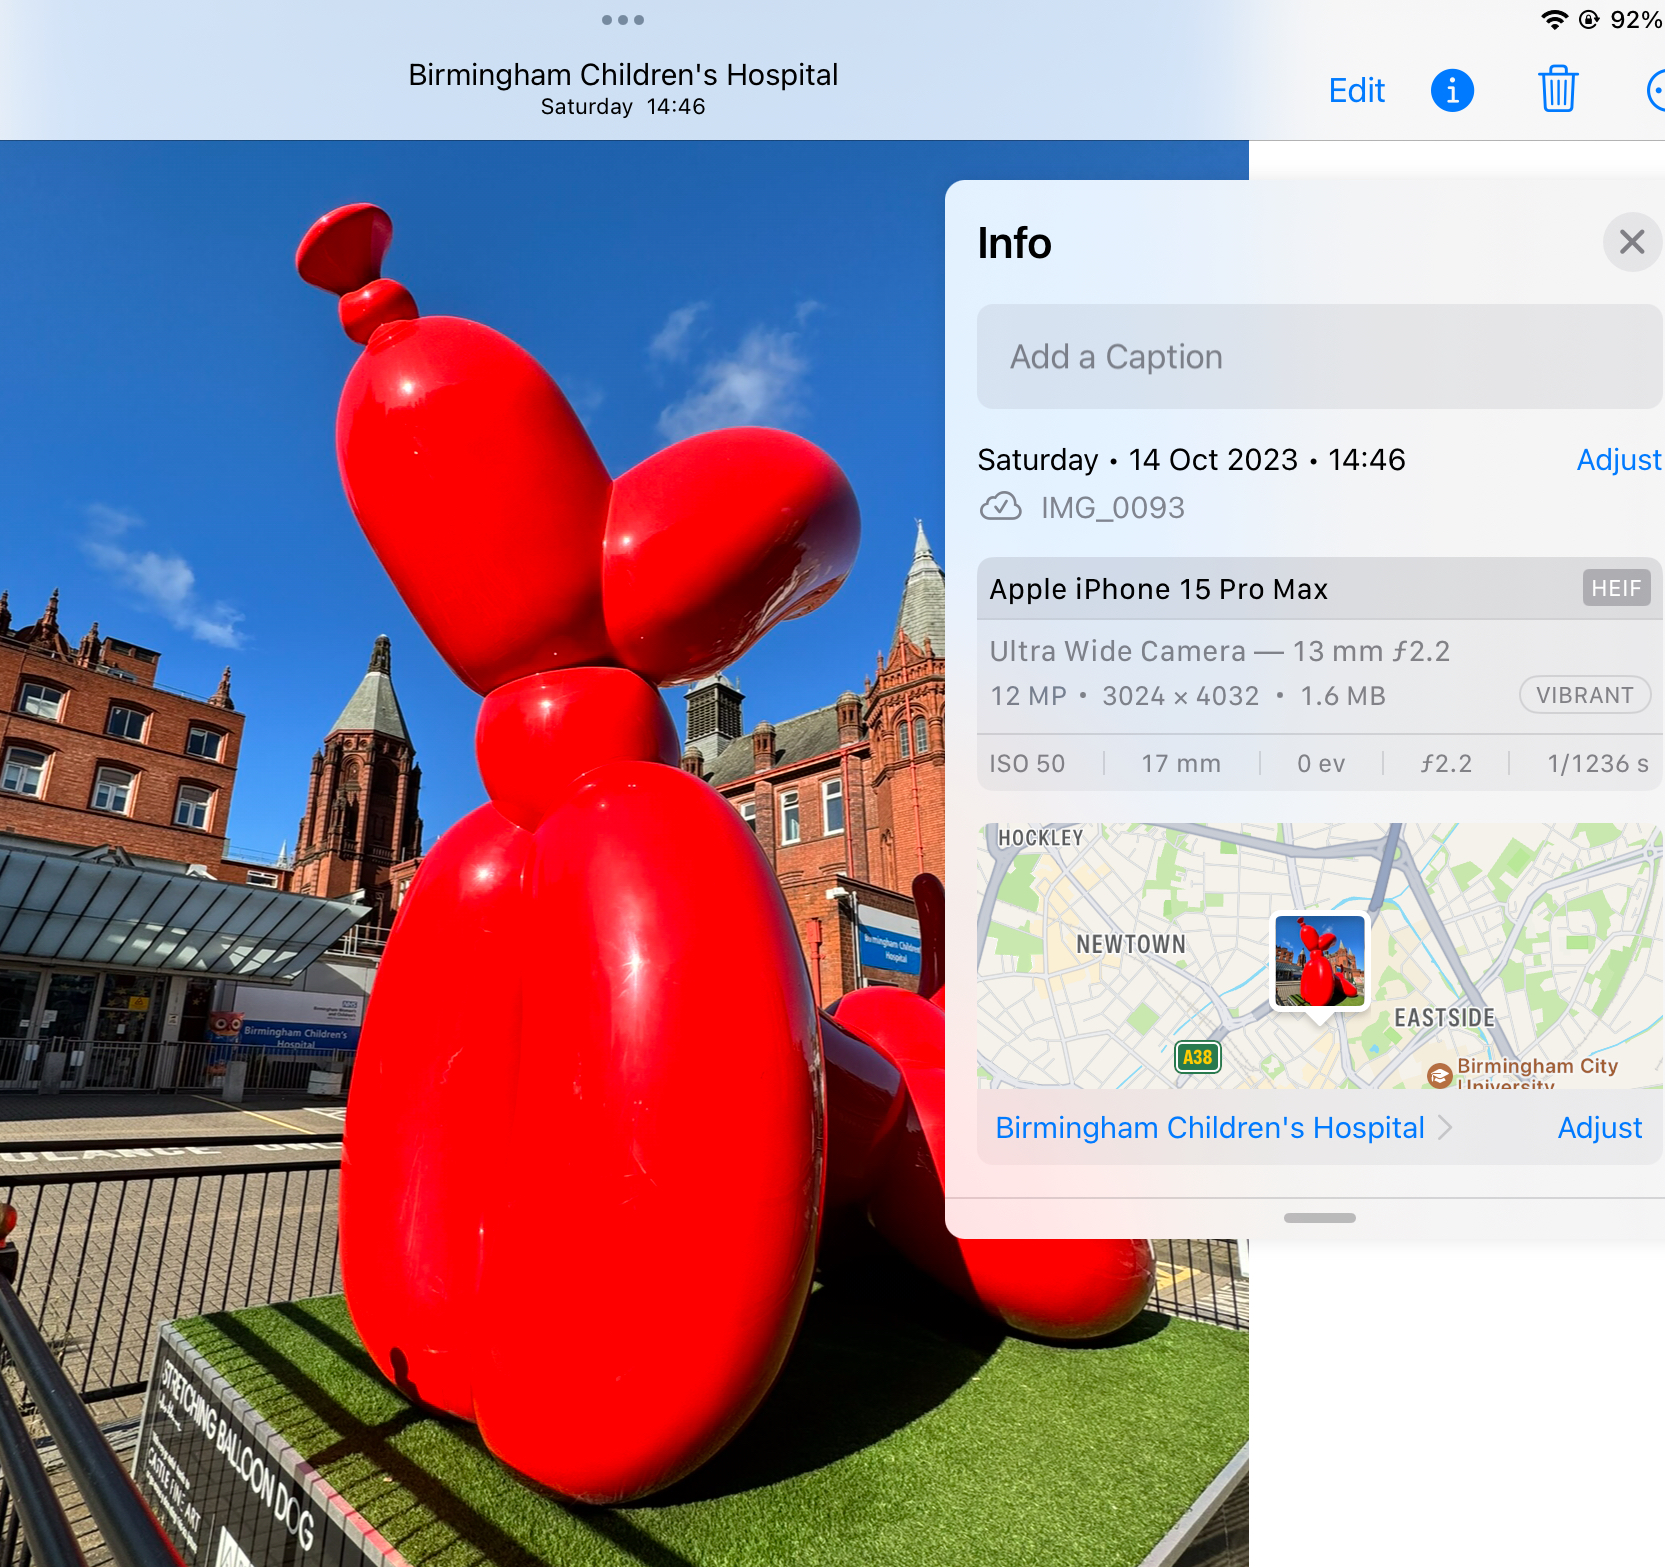This screenshot has width=1665, height=1567.
Task: Adjust the photo's date and time
Action: click(x=1618, y=460)
